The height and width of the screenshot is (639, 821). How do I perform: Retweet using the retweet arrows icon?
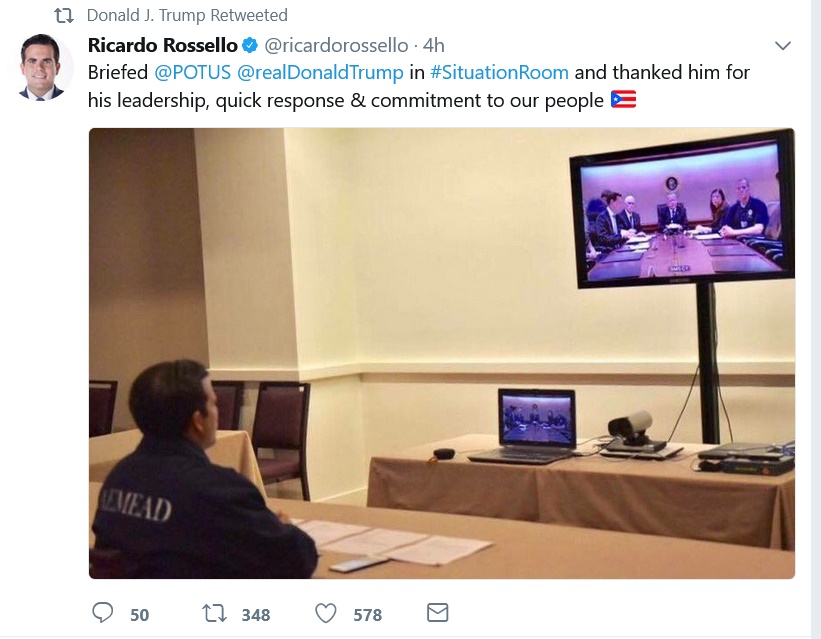pos(215,613)
